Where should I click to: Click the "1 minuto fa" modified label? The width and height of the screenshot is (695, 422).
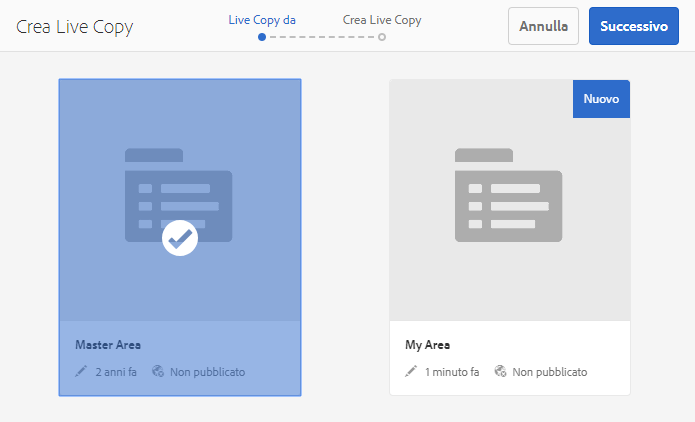tap(452, 372)
